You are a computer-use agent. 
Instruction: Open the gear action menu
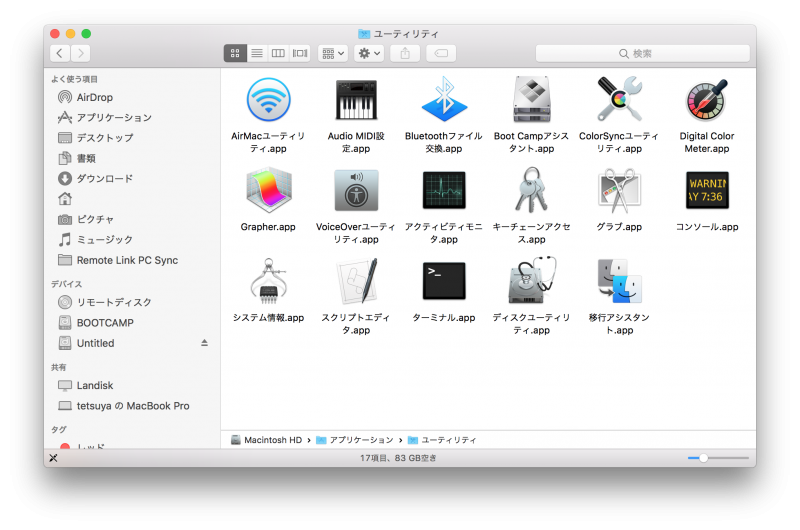tap(368, 53)
